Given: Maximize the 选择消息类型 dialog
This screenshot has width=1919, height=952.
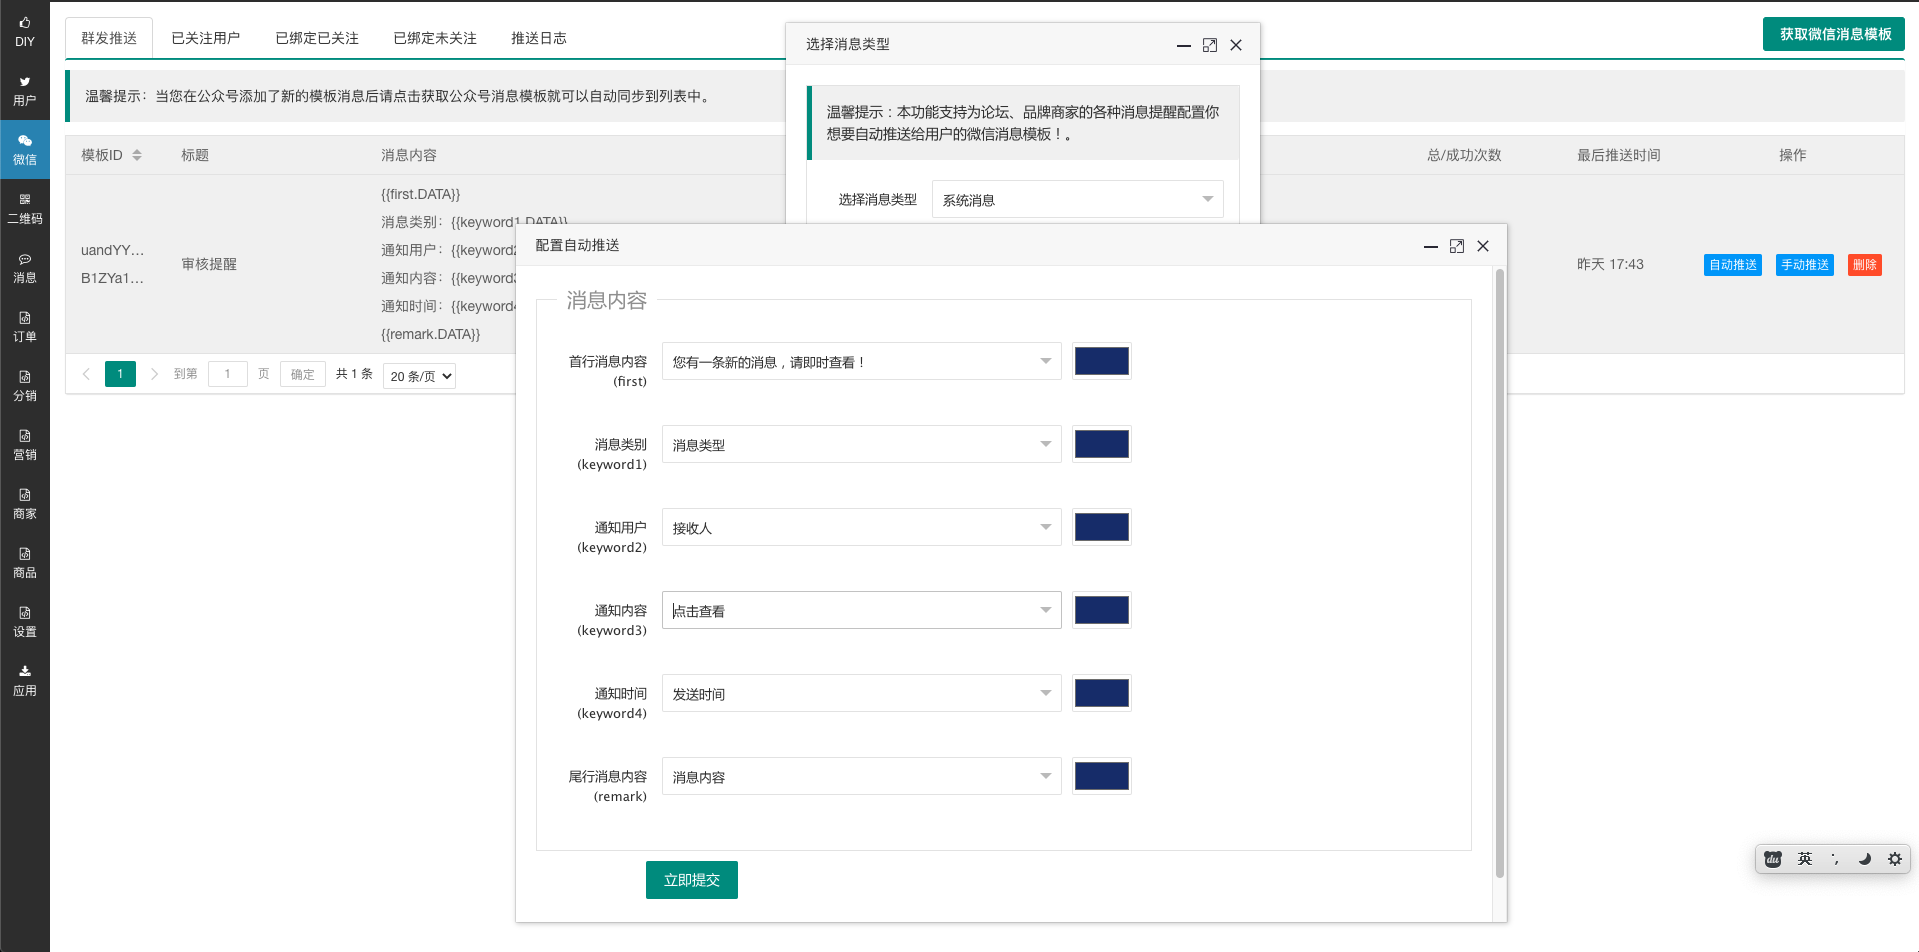Looking at the screenshot, I should (x=1210, y=45).
